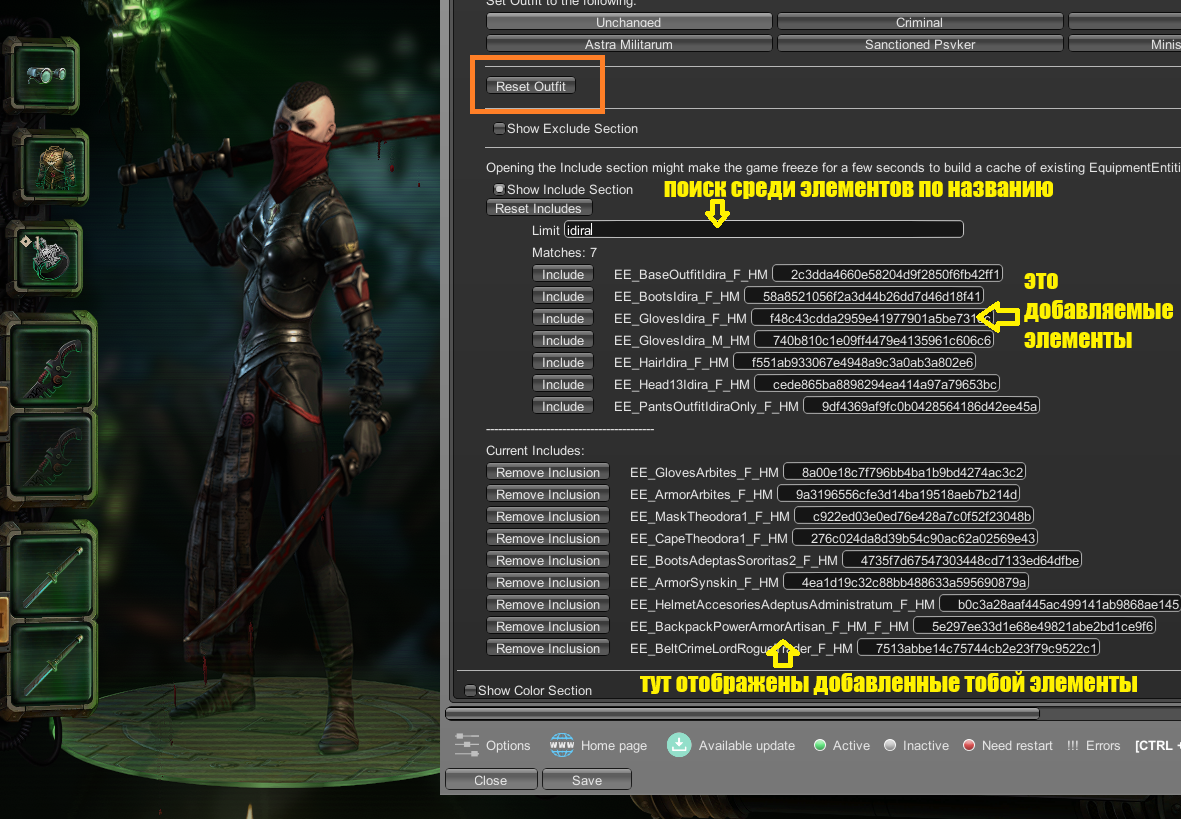Click GUID field of EE_Head13Idira_F_HM
Image resolution: width=1181 pixels, height=819 pixels.
pos(877,384)
